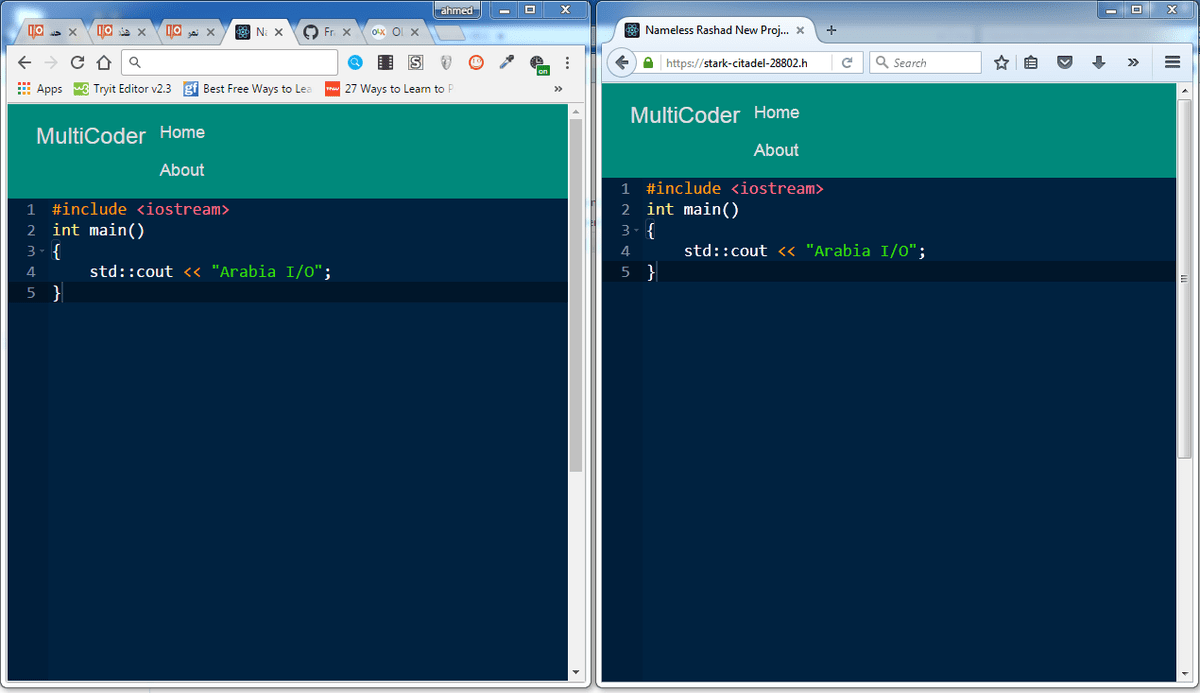This screenshot has height=693, width=1200.
Task: Click the std::cout line in the Chrome editor
Action: 210,272
